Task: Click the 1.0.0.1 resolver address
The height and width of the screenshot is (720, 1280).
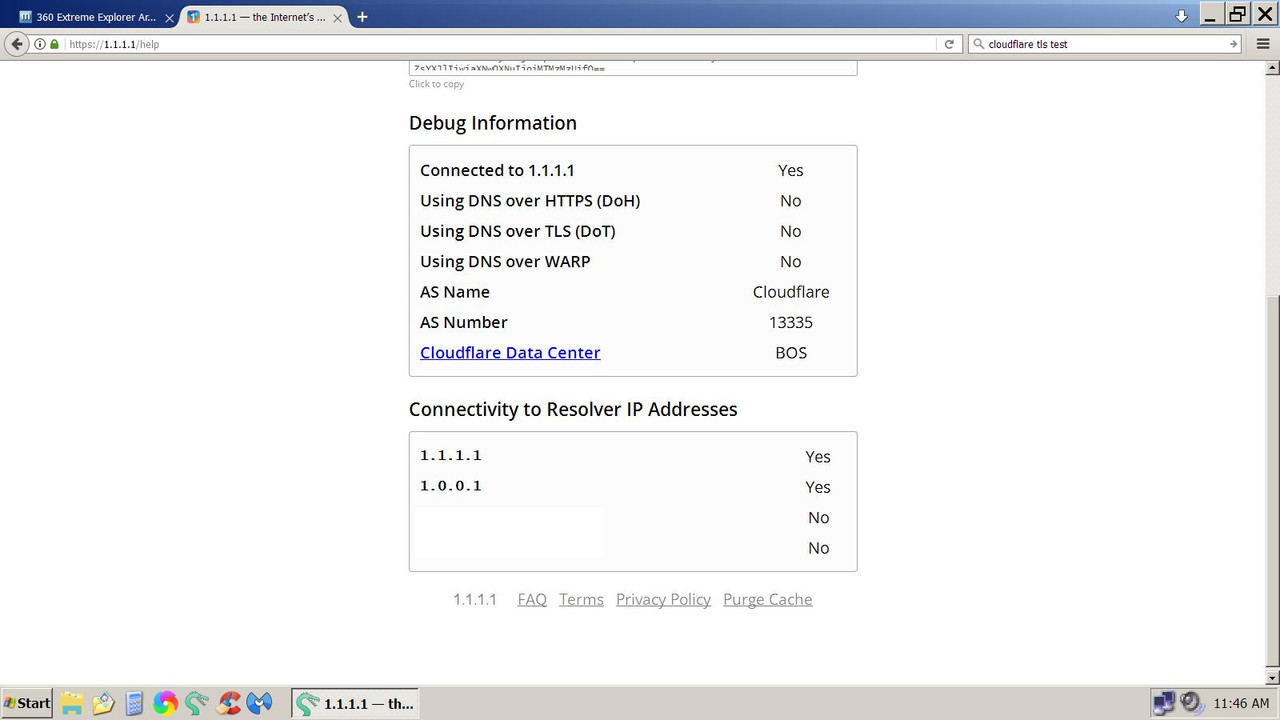Action: [451, 486]
